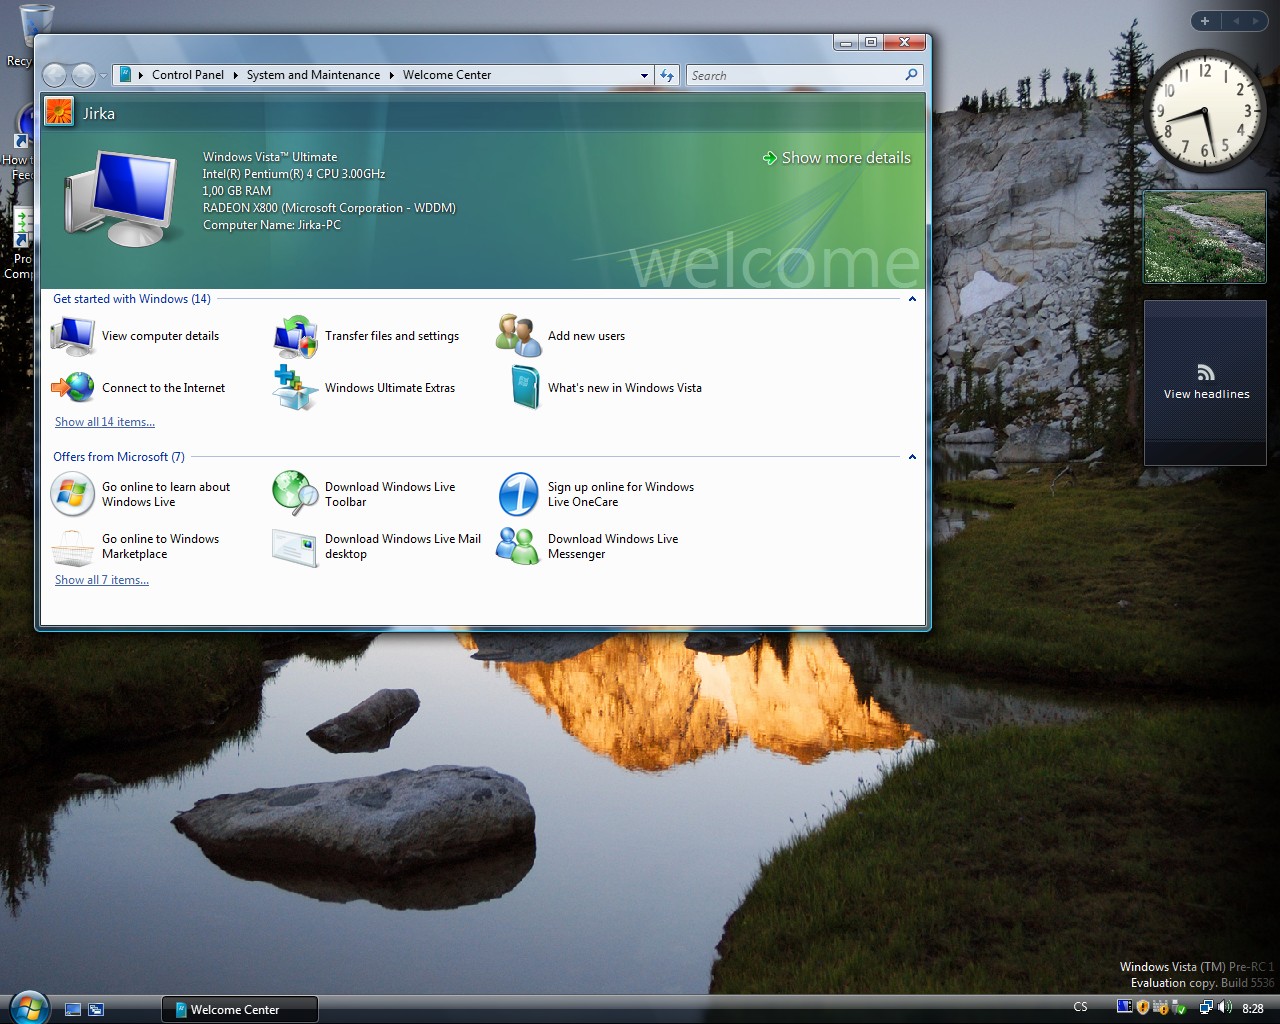The height and width of the screenshot is (1024, 1280).
Task: Click the search magnifier icon
Action: [911, 75]
